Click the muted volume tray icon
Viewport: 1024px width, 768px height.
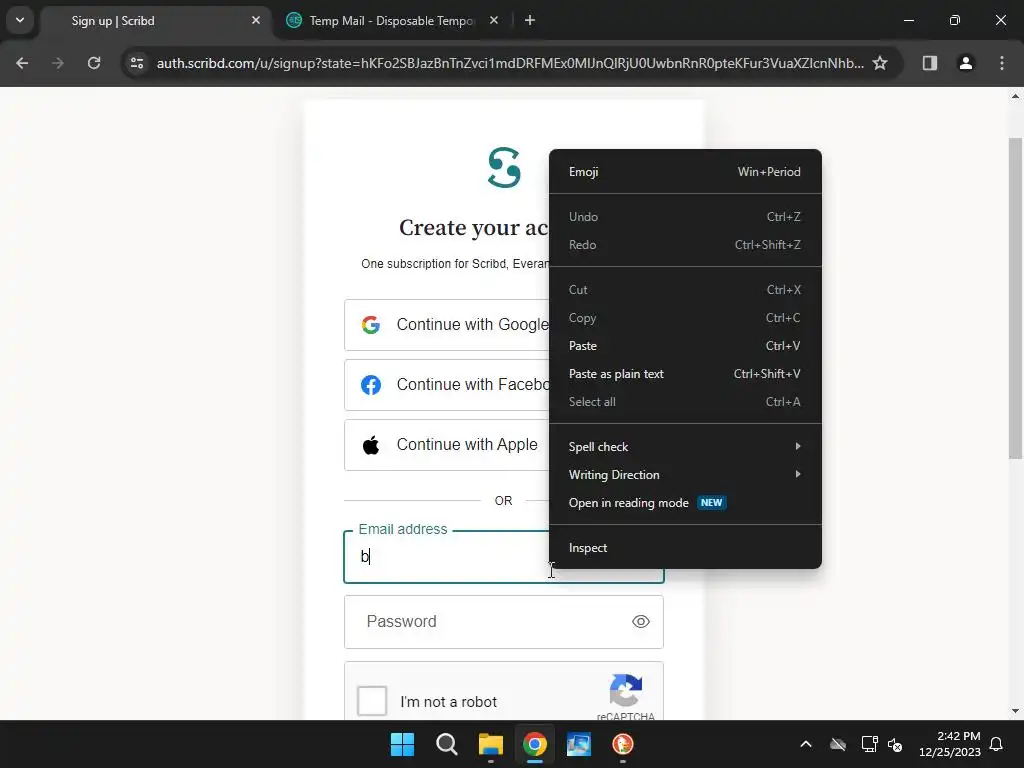895,745
